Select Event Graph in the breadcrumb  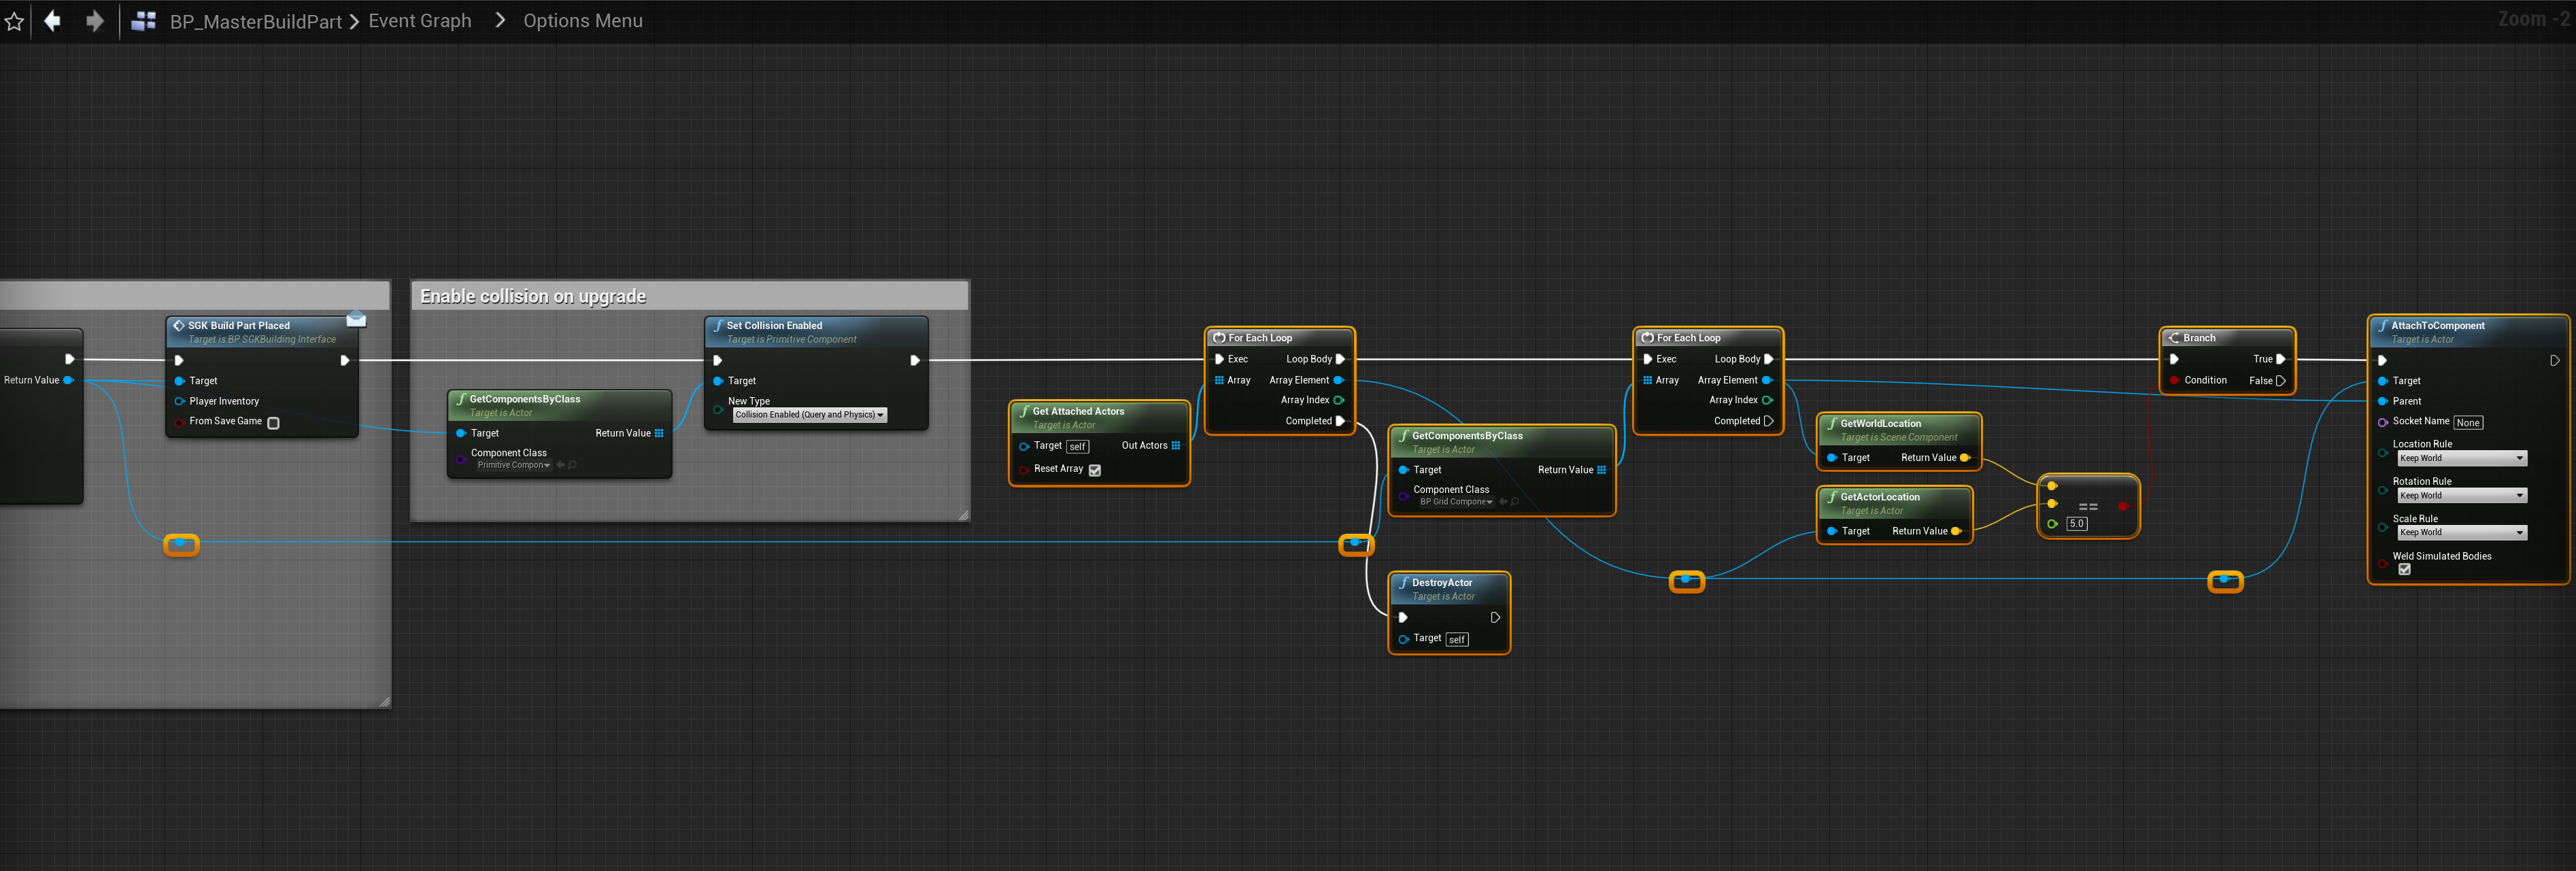(x=420, y=21)
